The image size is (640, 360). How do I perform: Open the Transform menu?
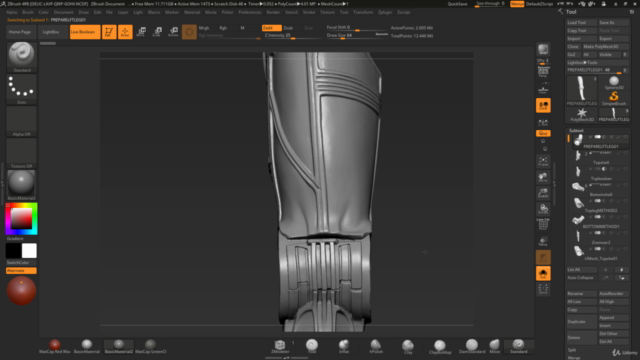point(363,12)
